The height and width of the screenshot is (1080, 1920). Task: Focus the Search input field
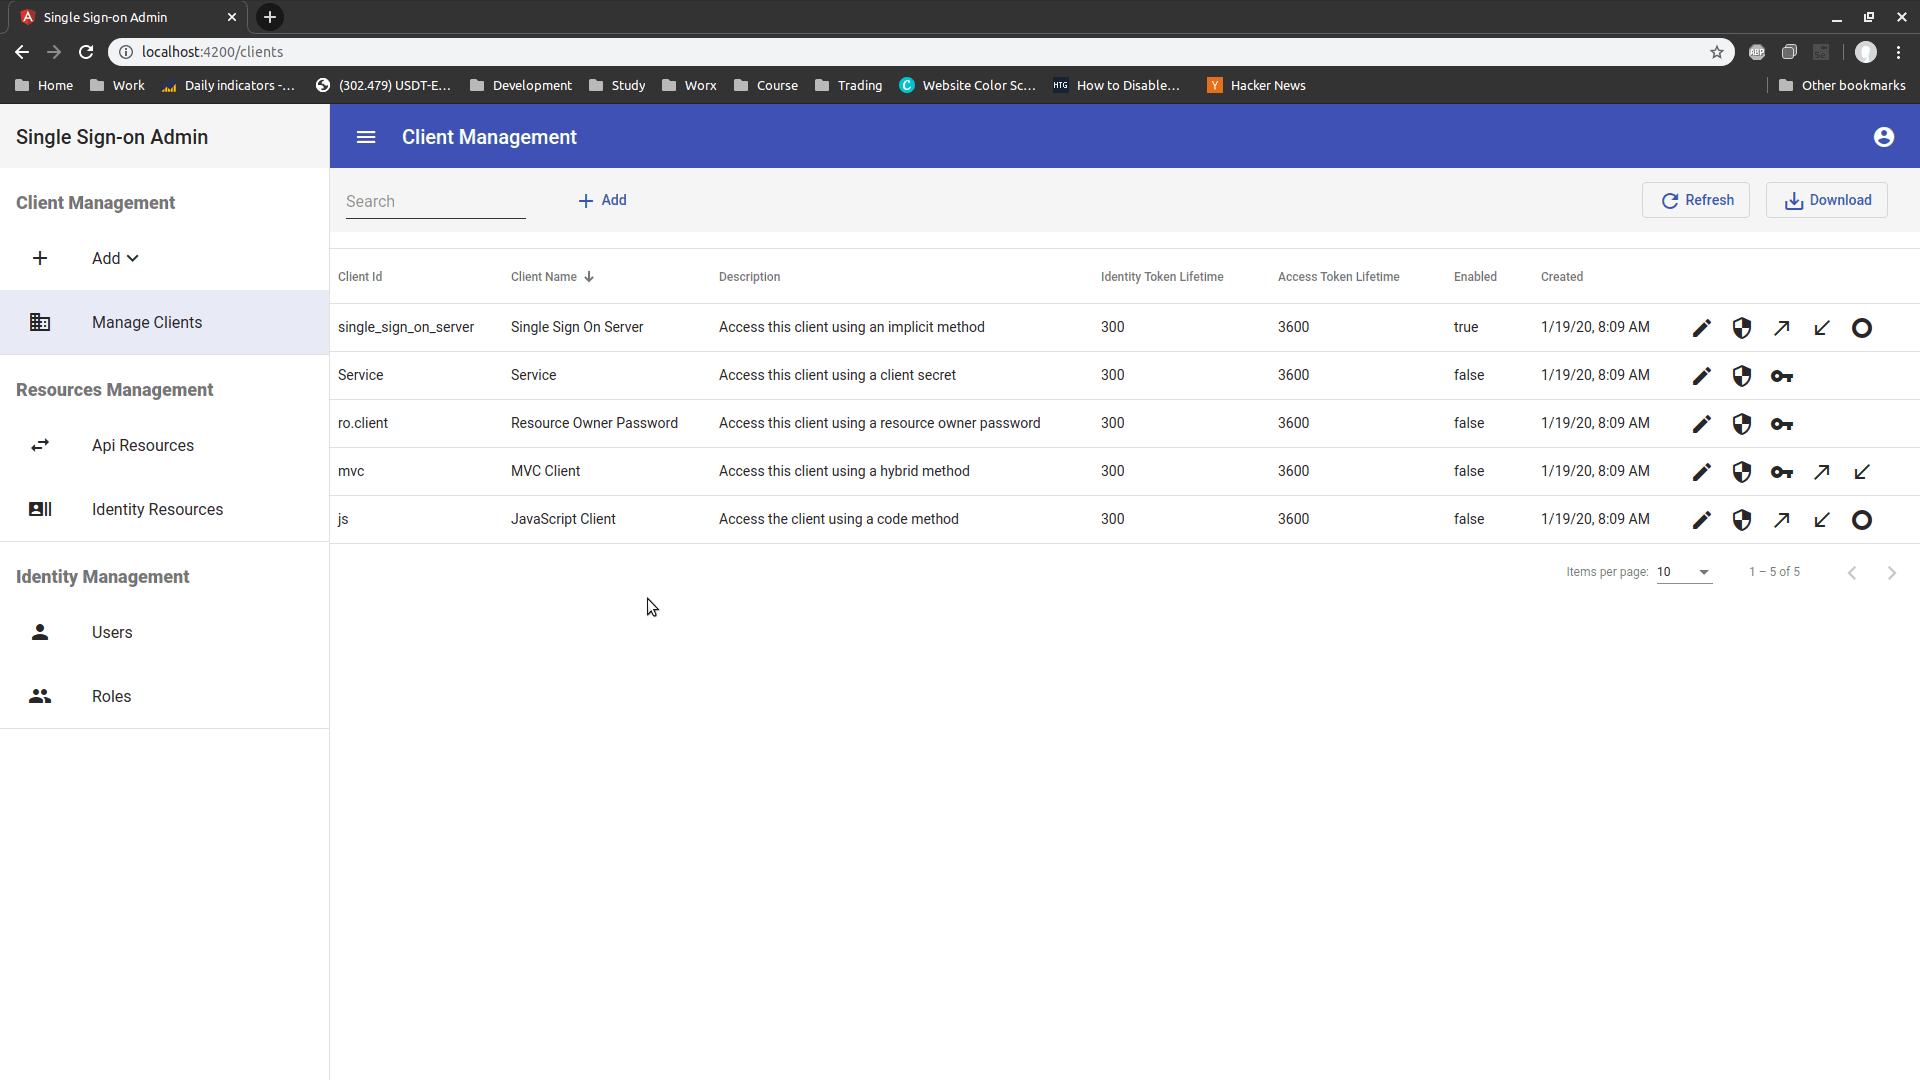click(x=435, y=202)
